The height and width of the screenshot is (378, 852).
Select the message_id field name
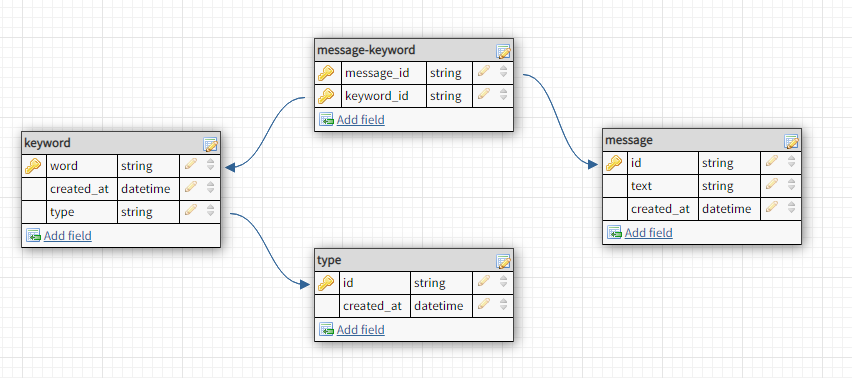coord(377,73)
